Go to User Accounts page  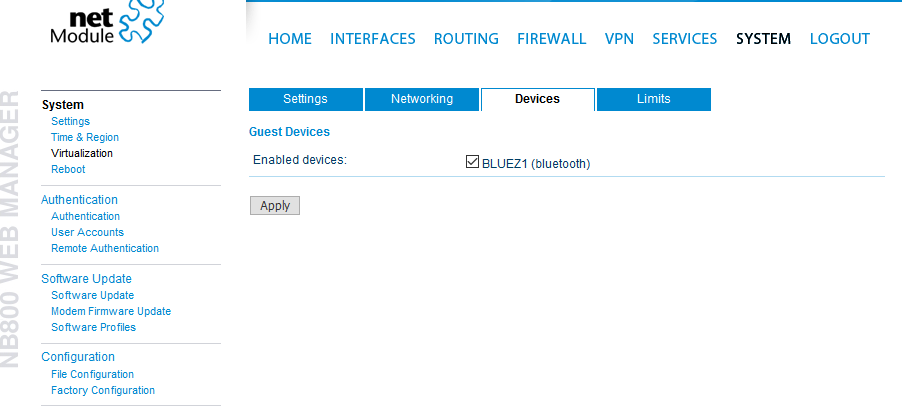[87, 232]
